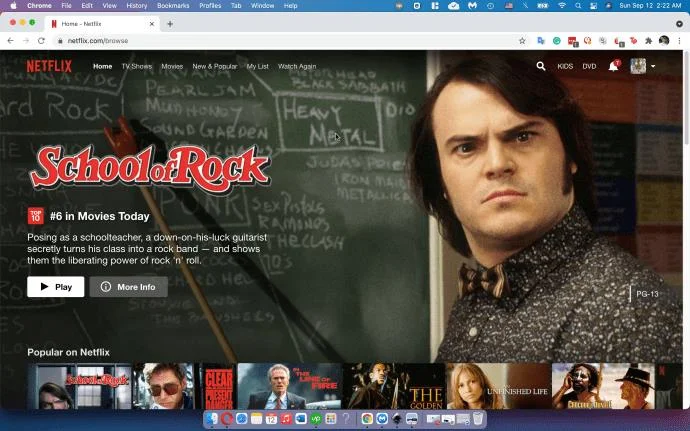Click the Netflix profile avatar
Viewport: 690px width, 431px height.
point(638,66)
